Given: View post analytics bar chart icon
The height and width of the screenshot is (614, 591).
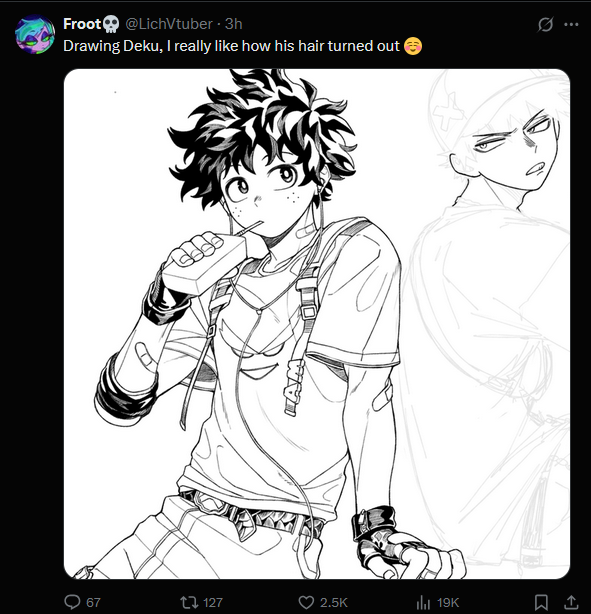Looking at the screenshot, I should click(x=423, y=602).
